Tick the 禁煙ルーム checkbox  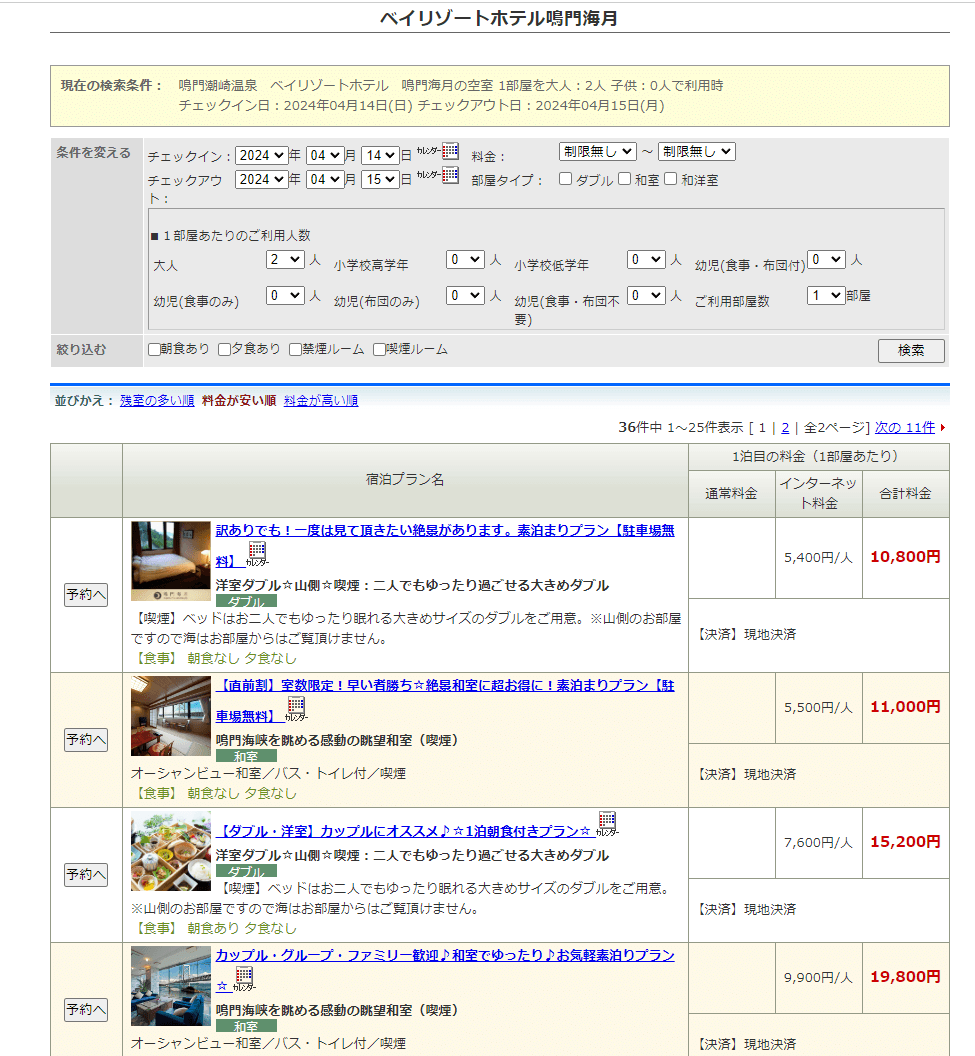pos(295,350)
